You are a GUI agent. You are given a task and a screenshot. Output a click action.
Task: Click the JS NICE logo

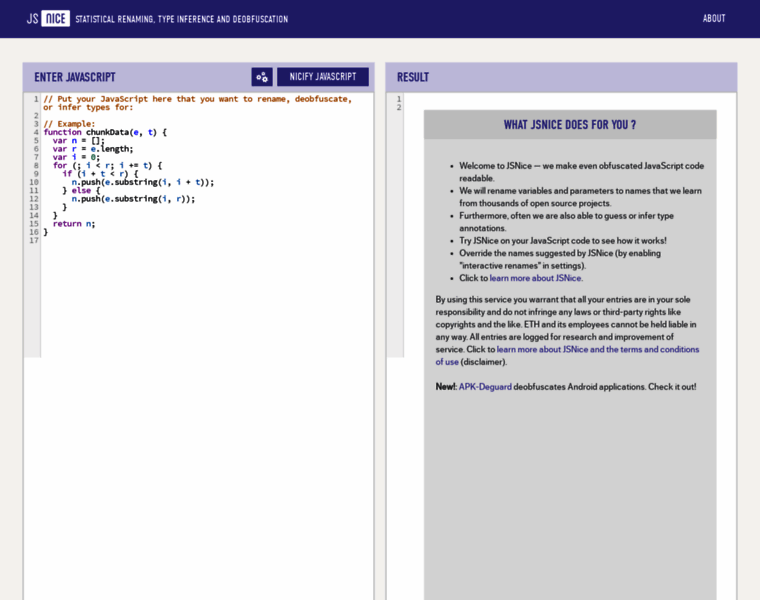pyautogui.click(x=48, y=19)
